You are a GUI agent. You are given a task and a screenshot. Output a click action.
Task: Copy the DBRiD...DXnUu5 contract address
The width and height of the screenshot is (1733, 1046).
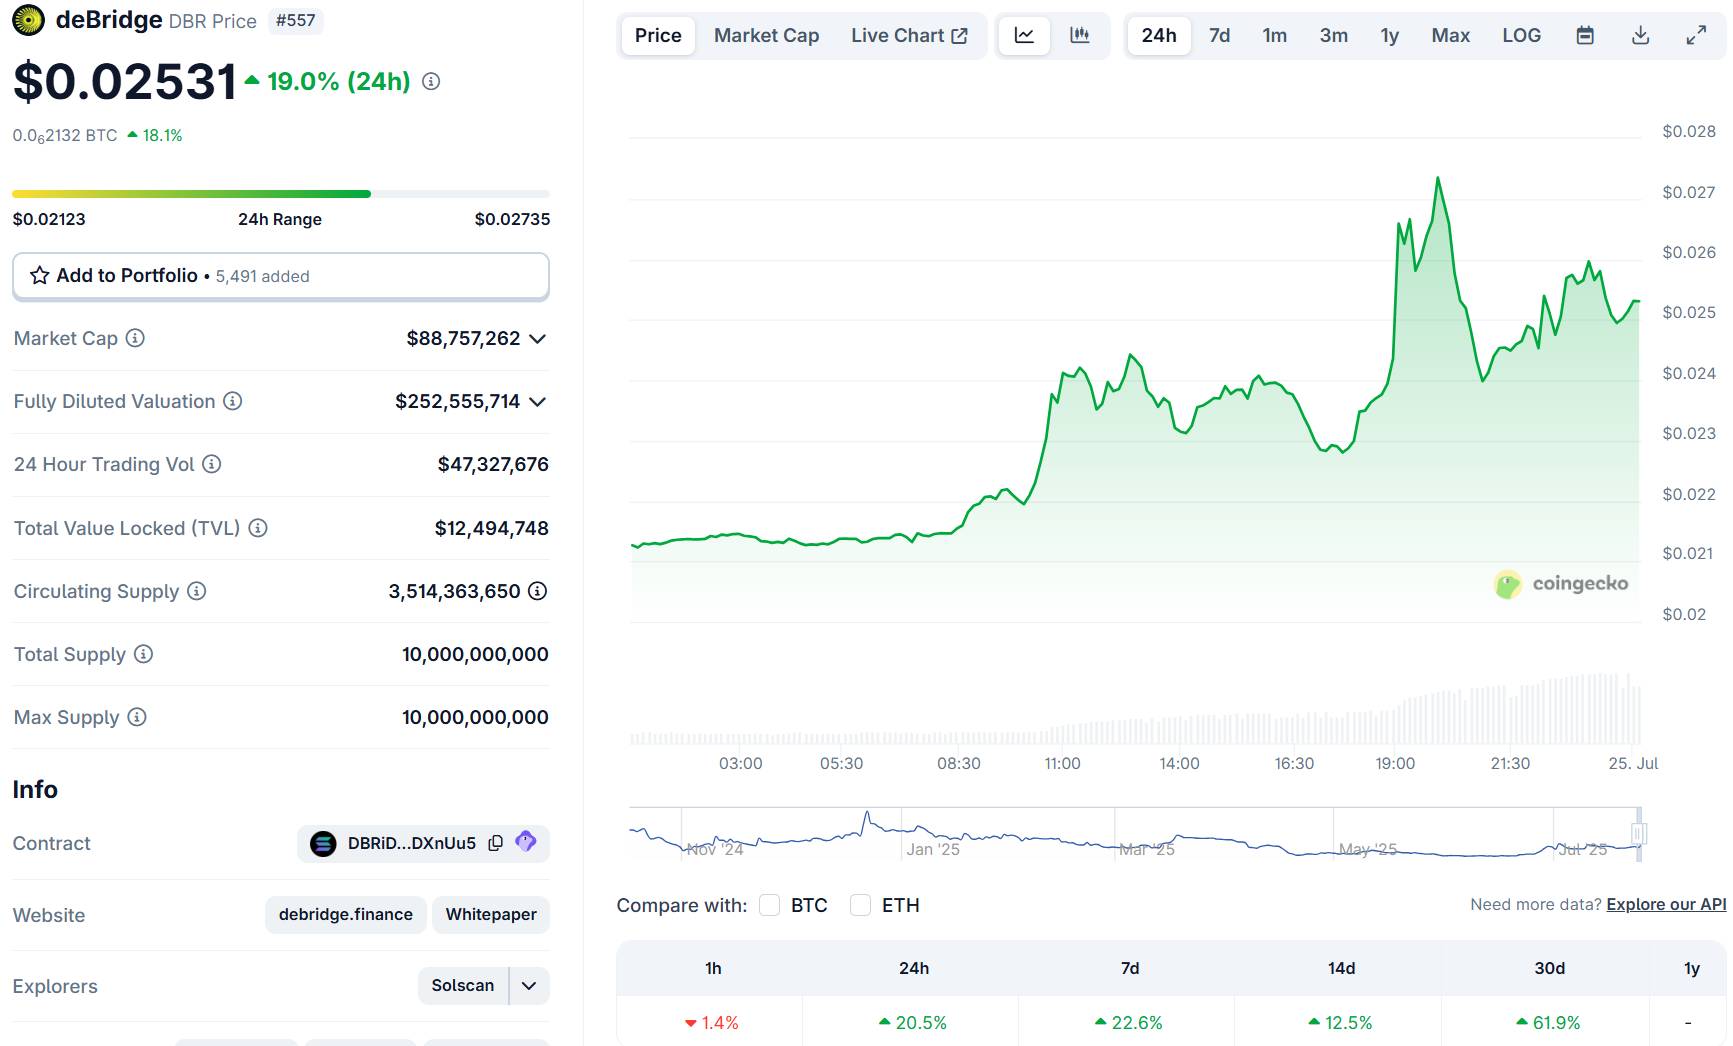pyautogui.click(x=495, y=843)
